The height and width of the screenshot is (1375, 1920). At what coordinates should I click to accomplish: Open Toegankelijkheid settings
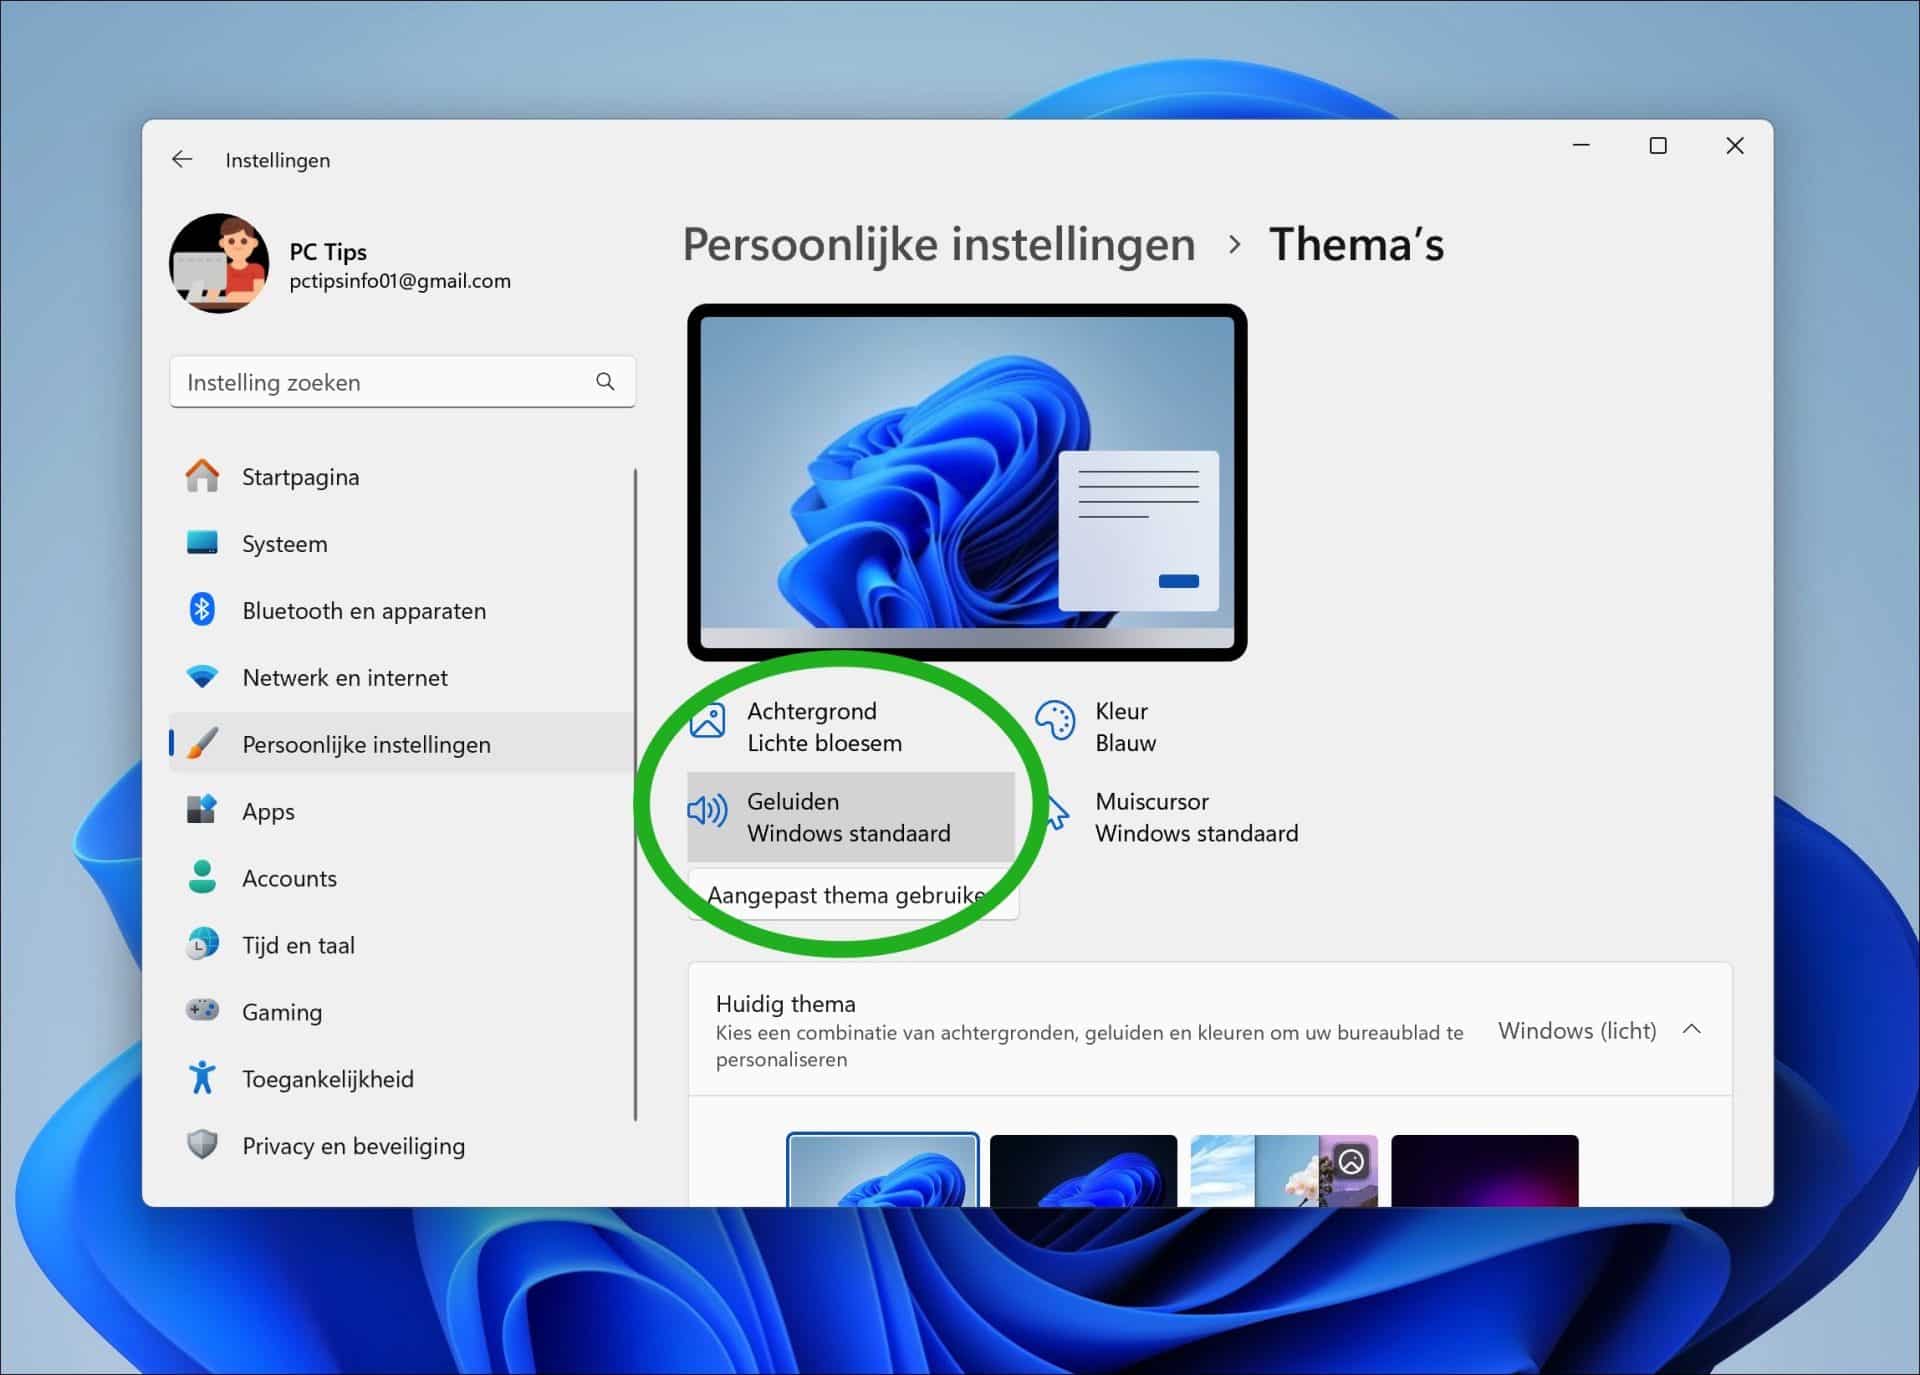click(402, 1079)
